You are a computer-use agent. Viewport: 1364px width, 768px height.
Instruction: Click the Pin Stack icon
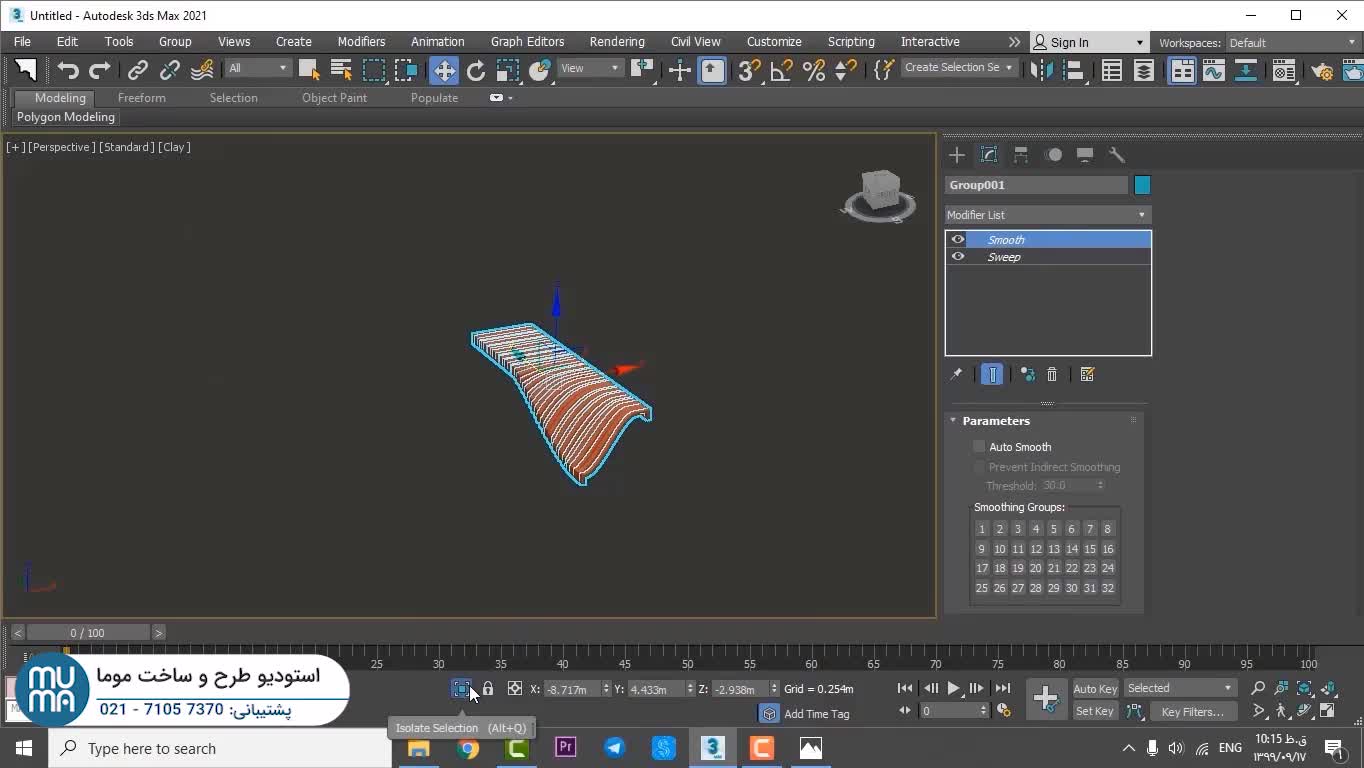(x=956, y=374)
